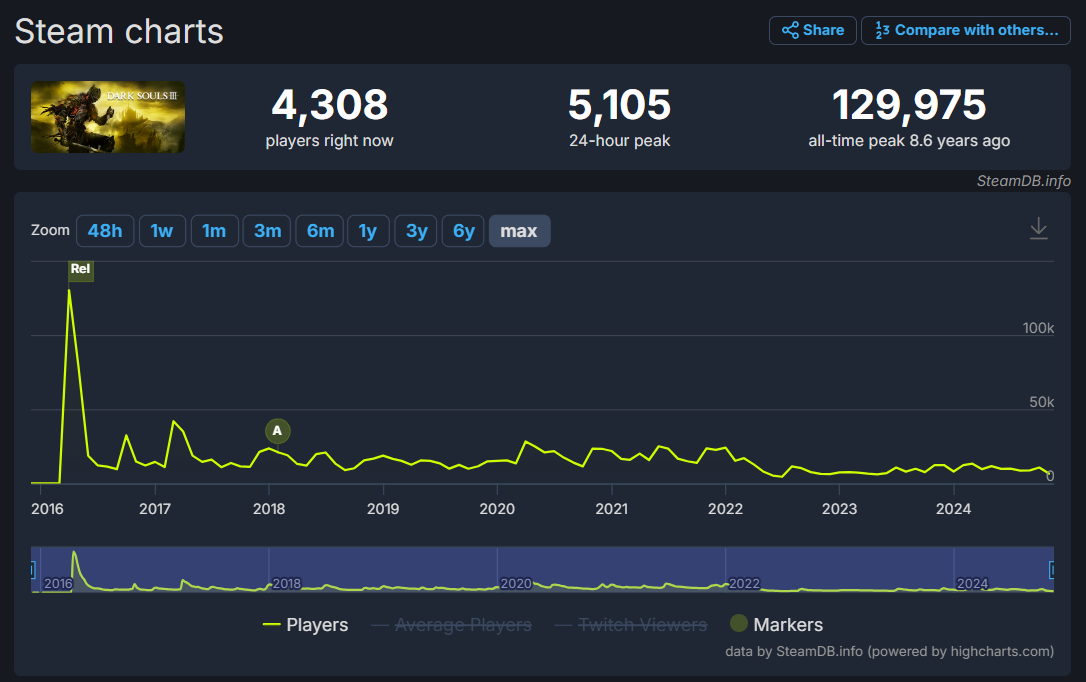Click the Rel release marker flag
Image resolution: width=1086 pixels, height=682 pixels.
point(80,269)
